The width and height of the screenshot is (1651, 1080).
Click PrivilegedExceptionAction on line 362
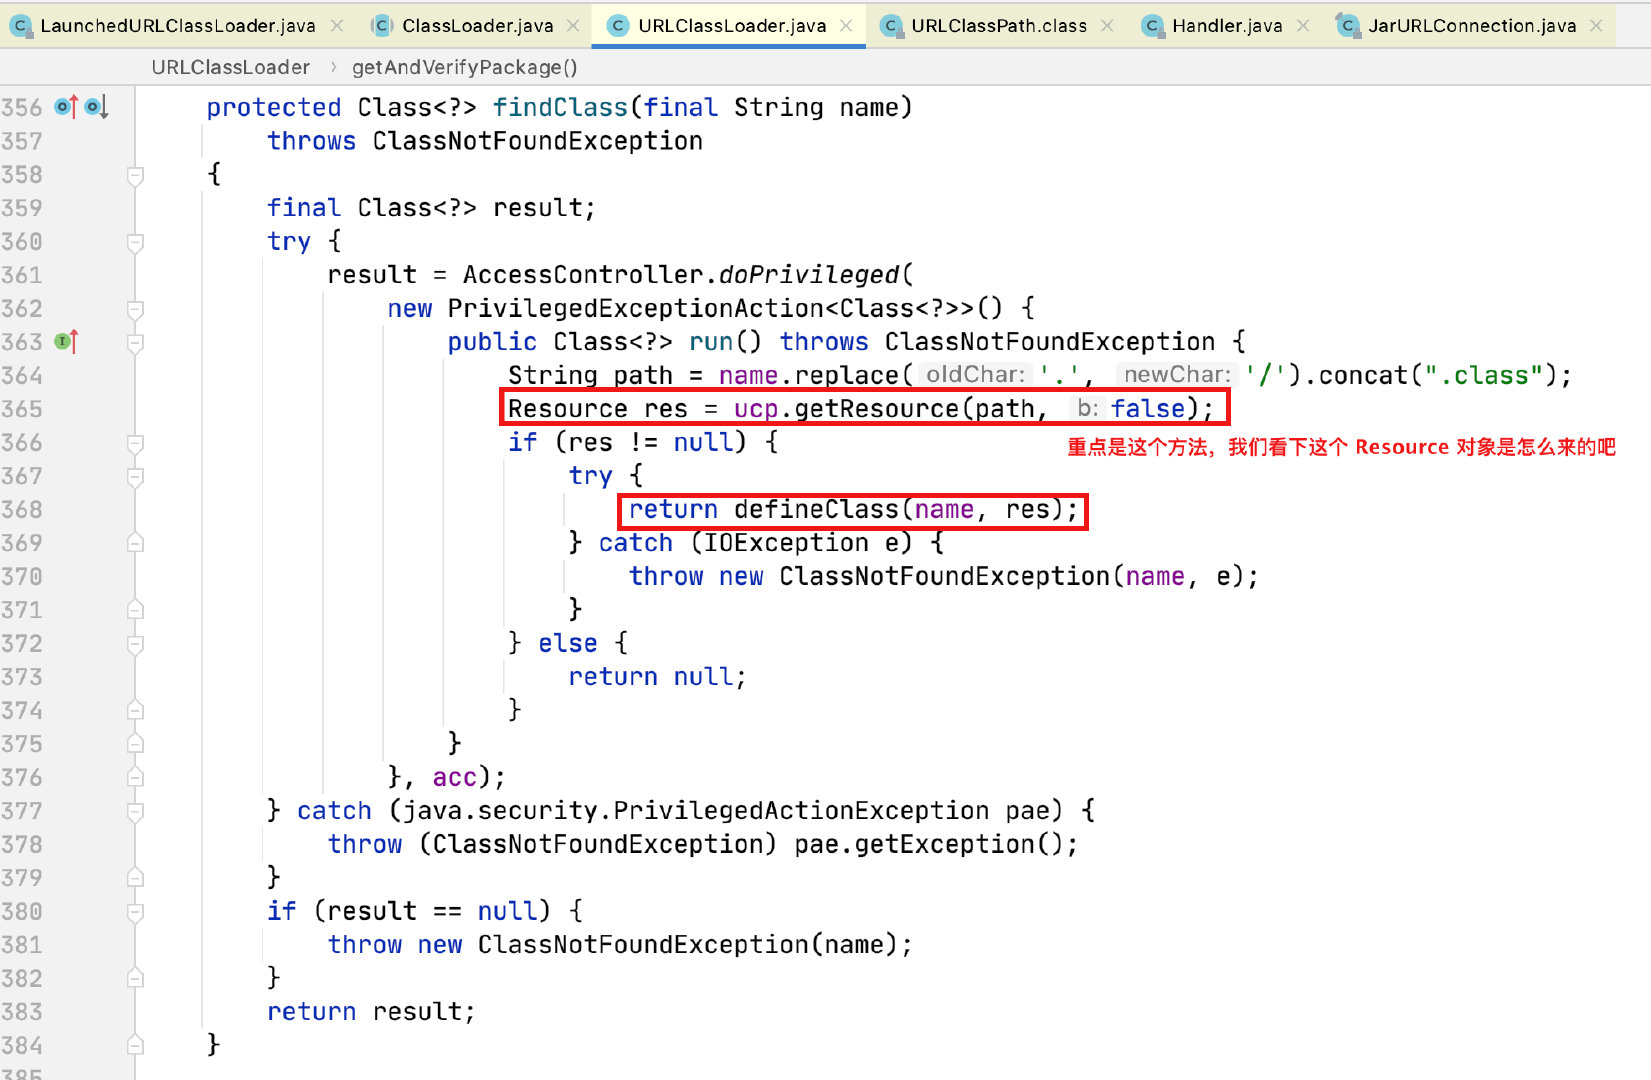pyautogui.click(x=636, y=308)
